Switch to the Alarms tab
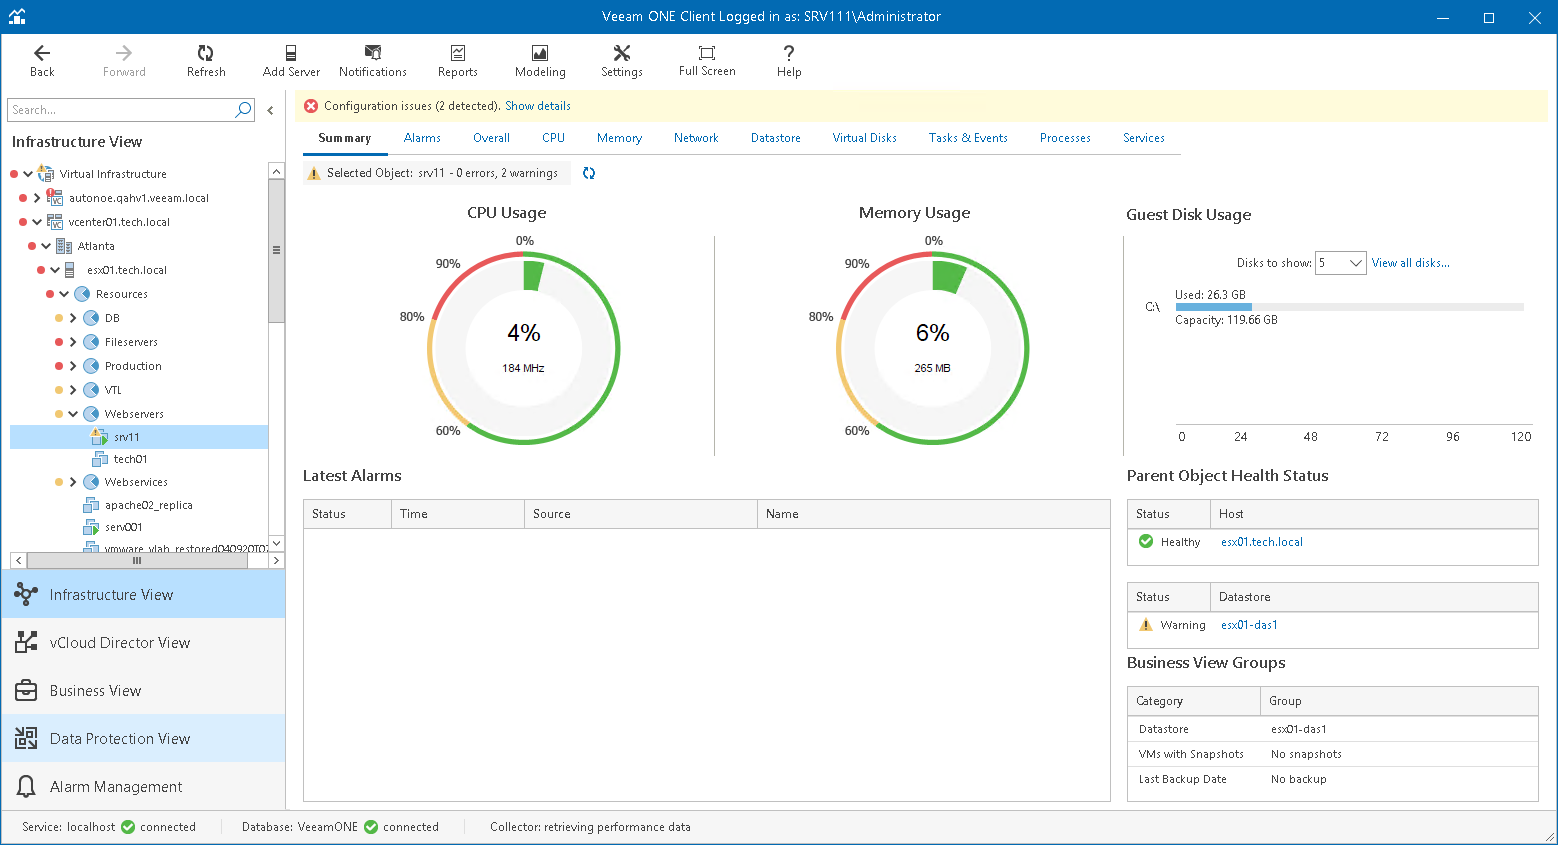 (x=422, y=138)
